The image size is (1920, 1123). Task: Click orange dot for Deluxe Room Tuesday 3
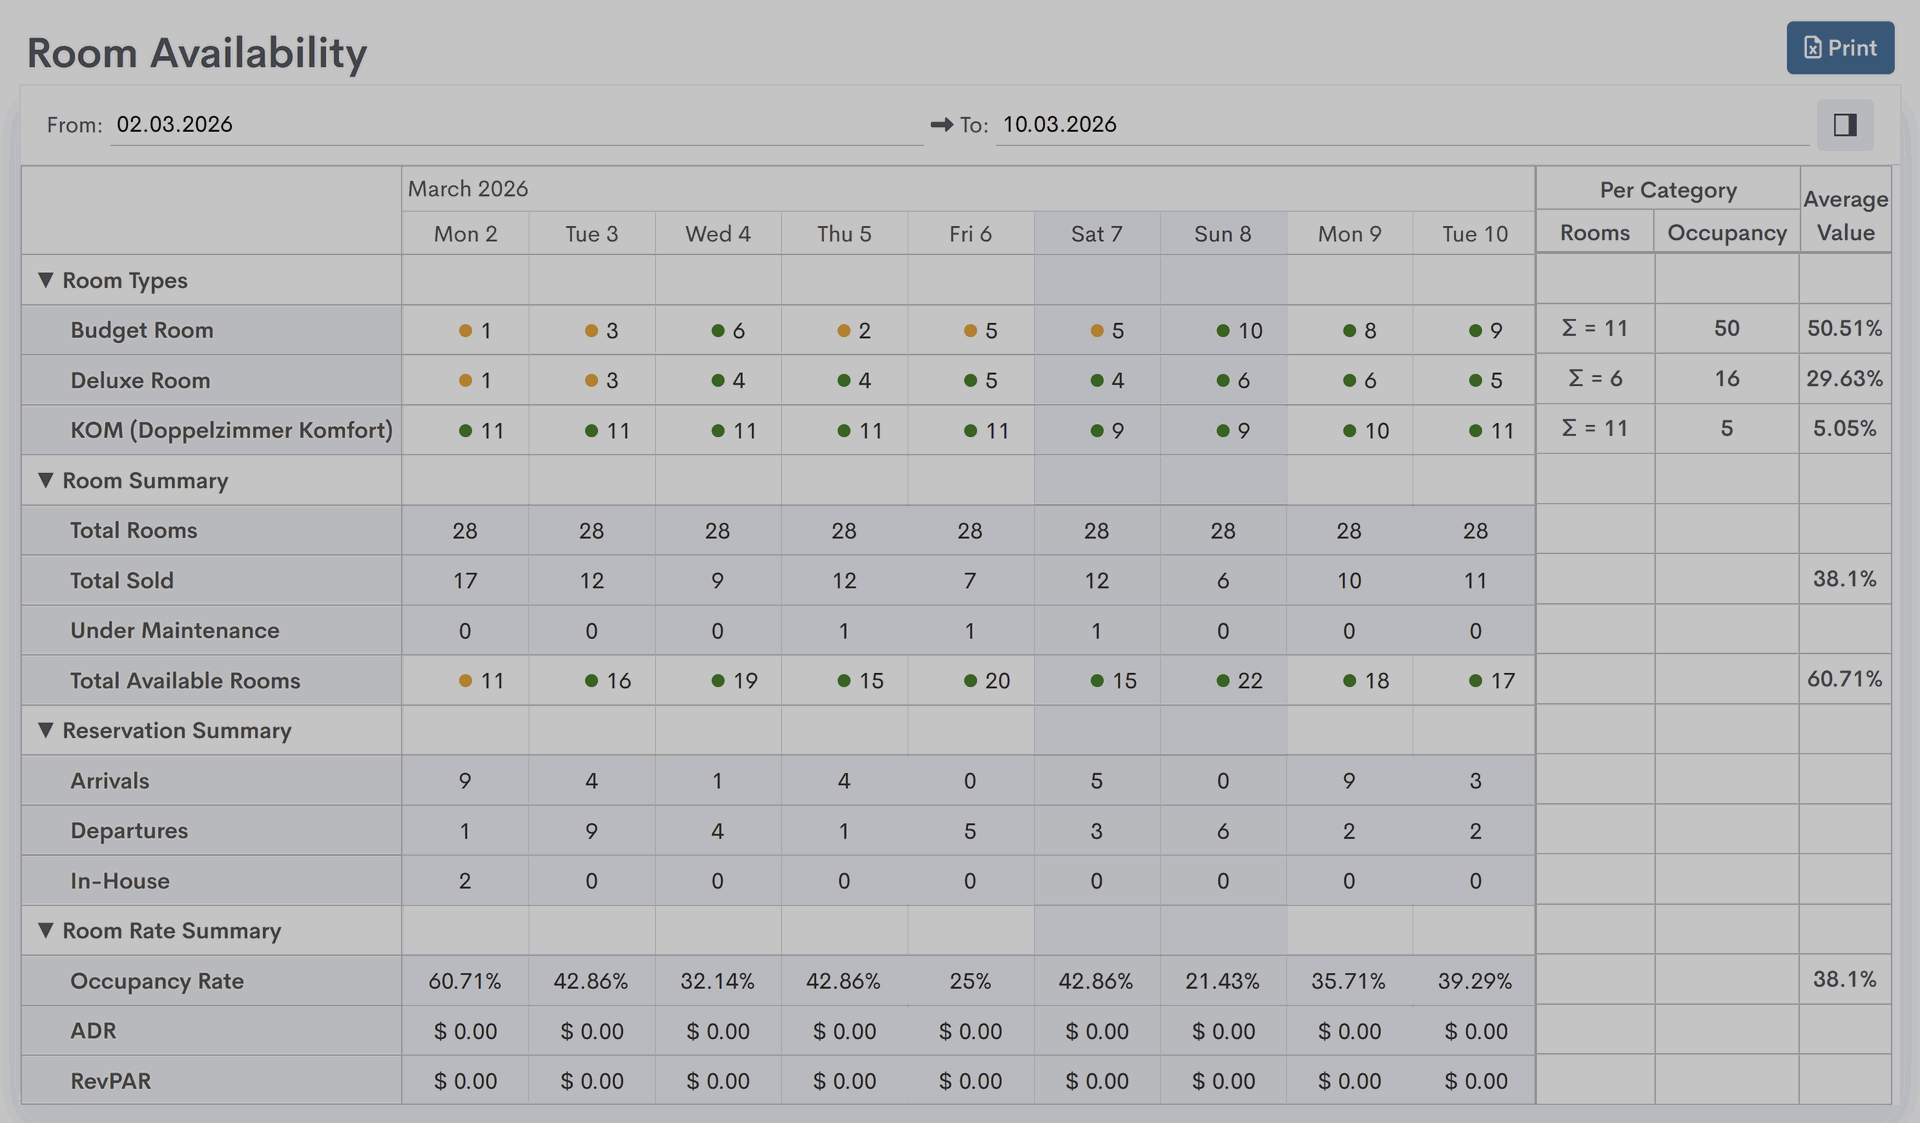pos(591,381)
